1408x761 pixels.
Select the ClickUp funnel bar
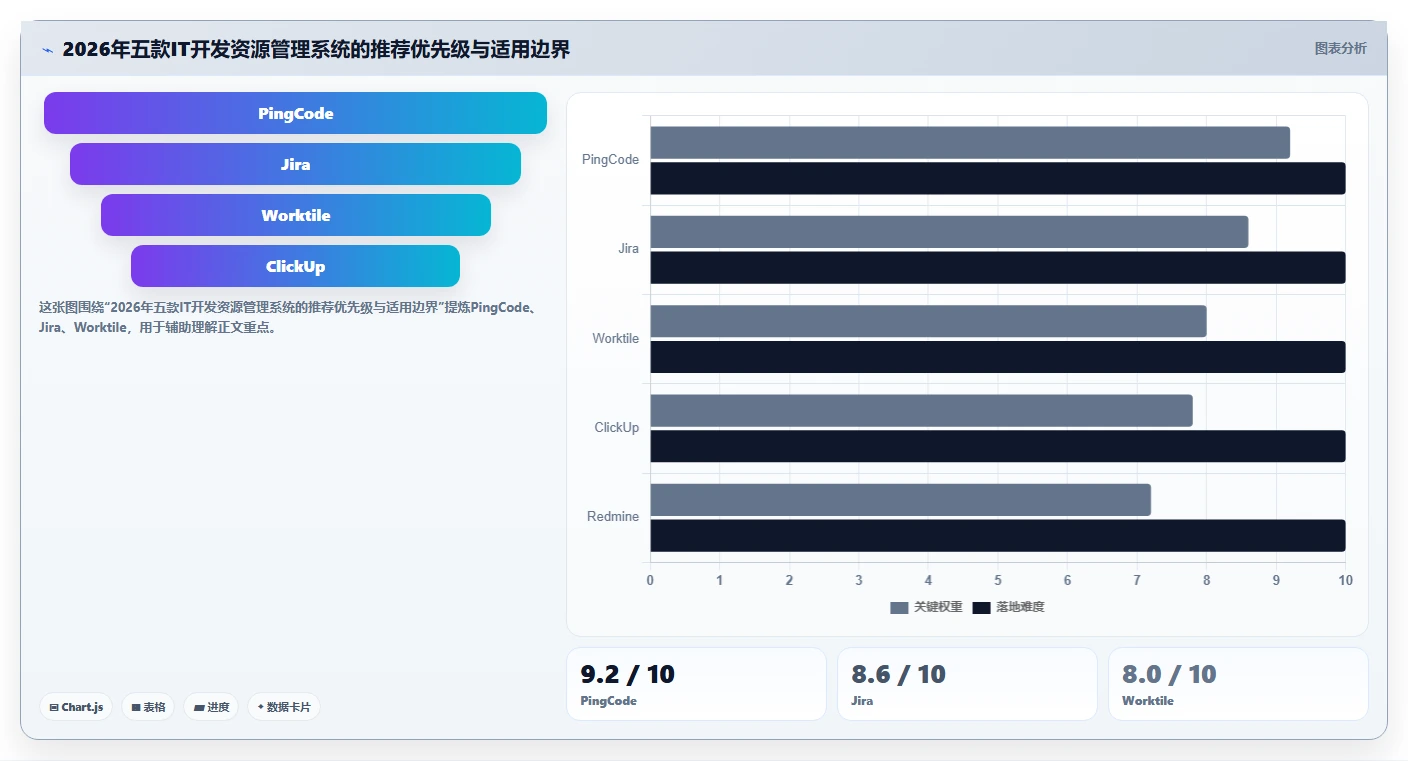click(x=295, y=266)
